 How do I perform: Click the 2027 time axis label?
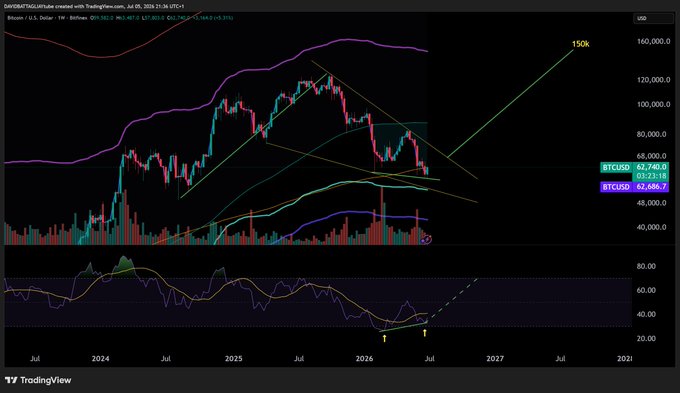[495, 359]
